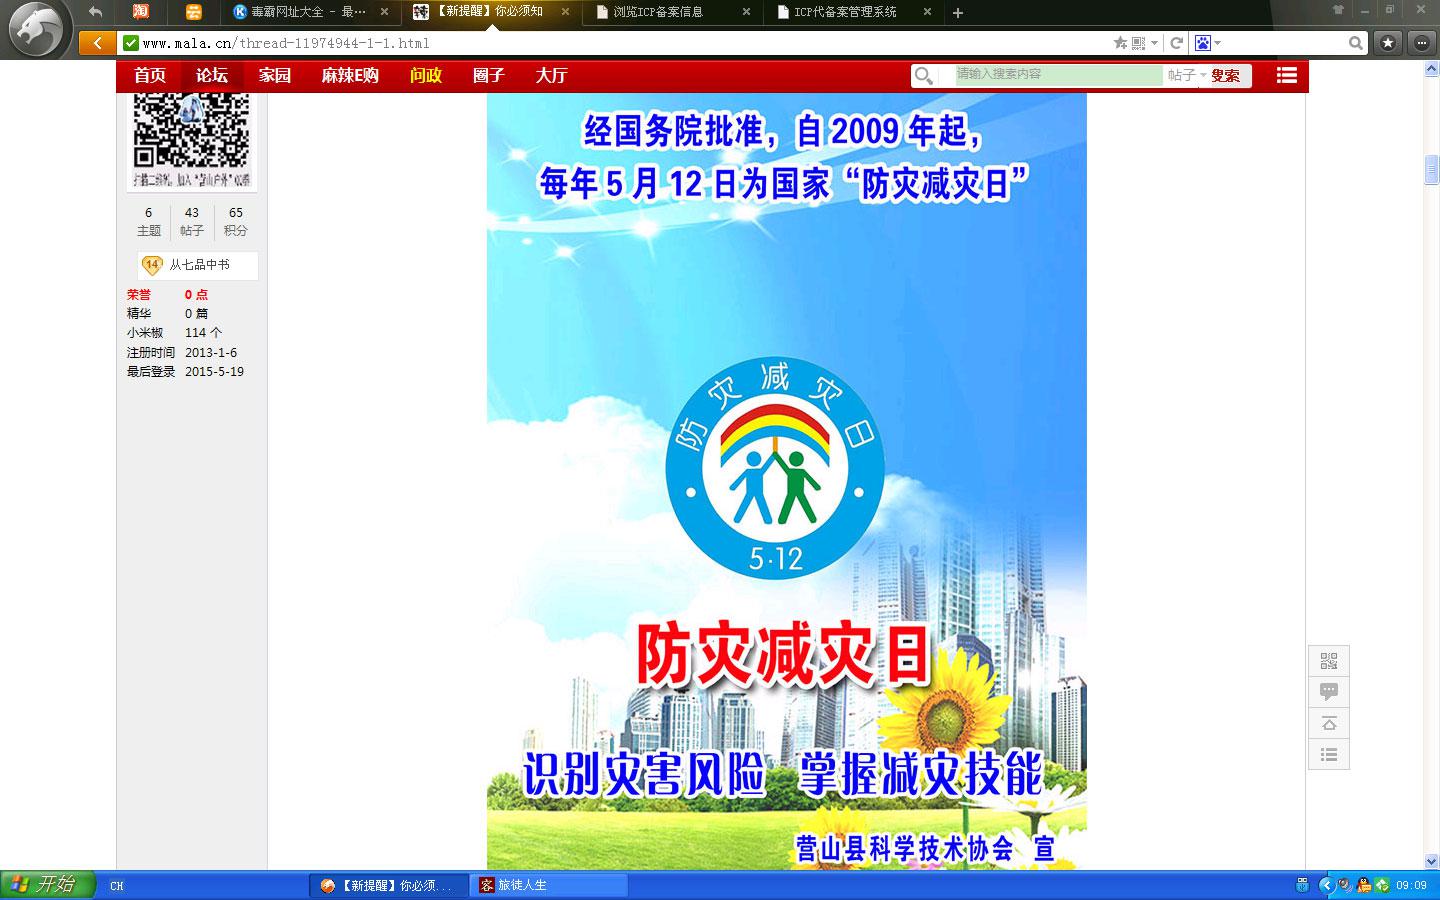Click the browser search magnifier icon
The image size is (1440, 900).
click(x=1356, y=43)
